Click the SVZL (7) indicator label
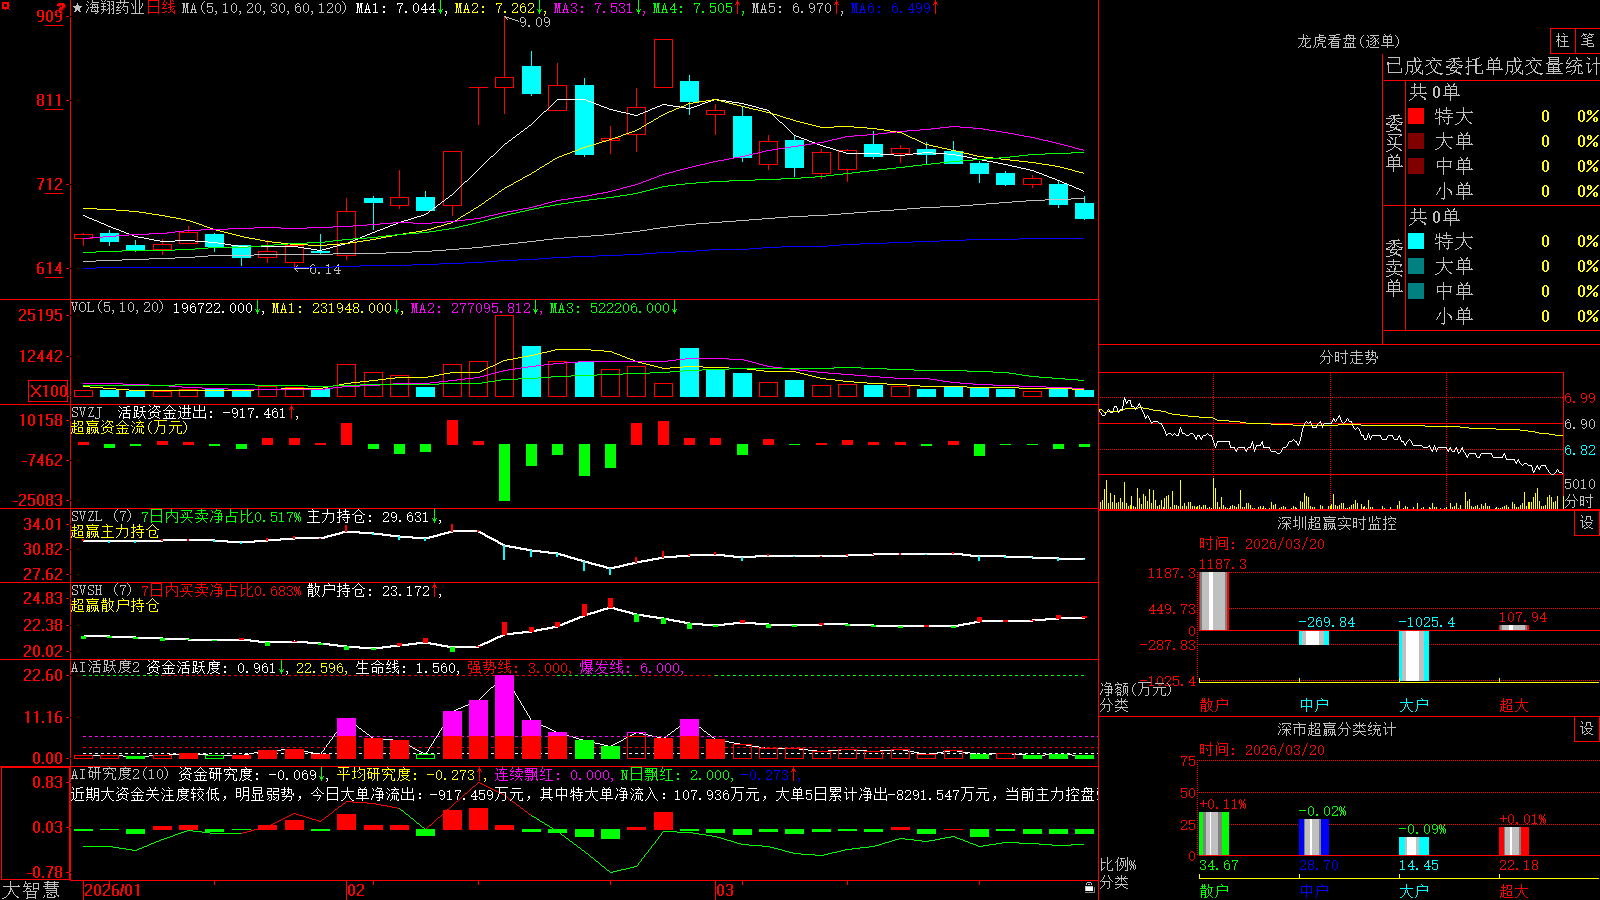 click(x=102, y=517)
